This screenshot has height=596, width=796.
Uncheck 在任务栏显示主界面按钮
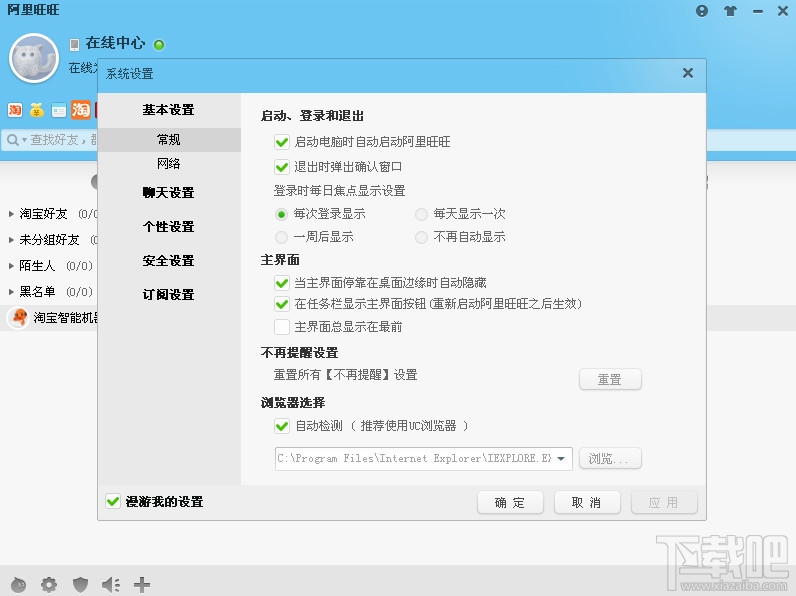point(282,304)
